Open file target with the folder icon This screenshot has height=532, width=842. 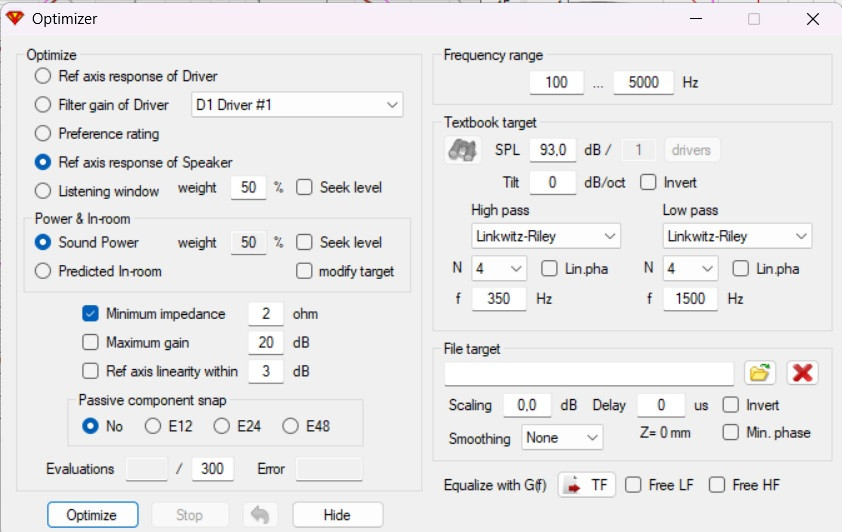pos(759,373)
